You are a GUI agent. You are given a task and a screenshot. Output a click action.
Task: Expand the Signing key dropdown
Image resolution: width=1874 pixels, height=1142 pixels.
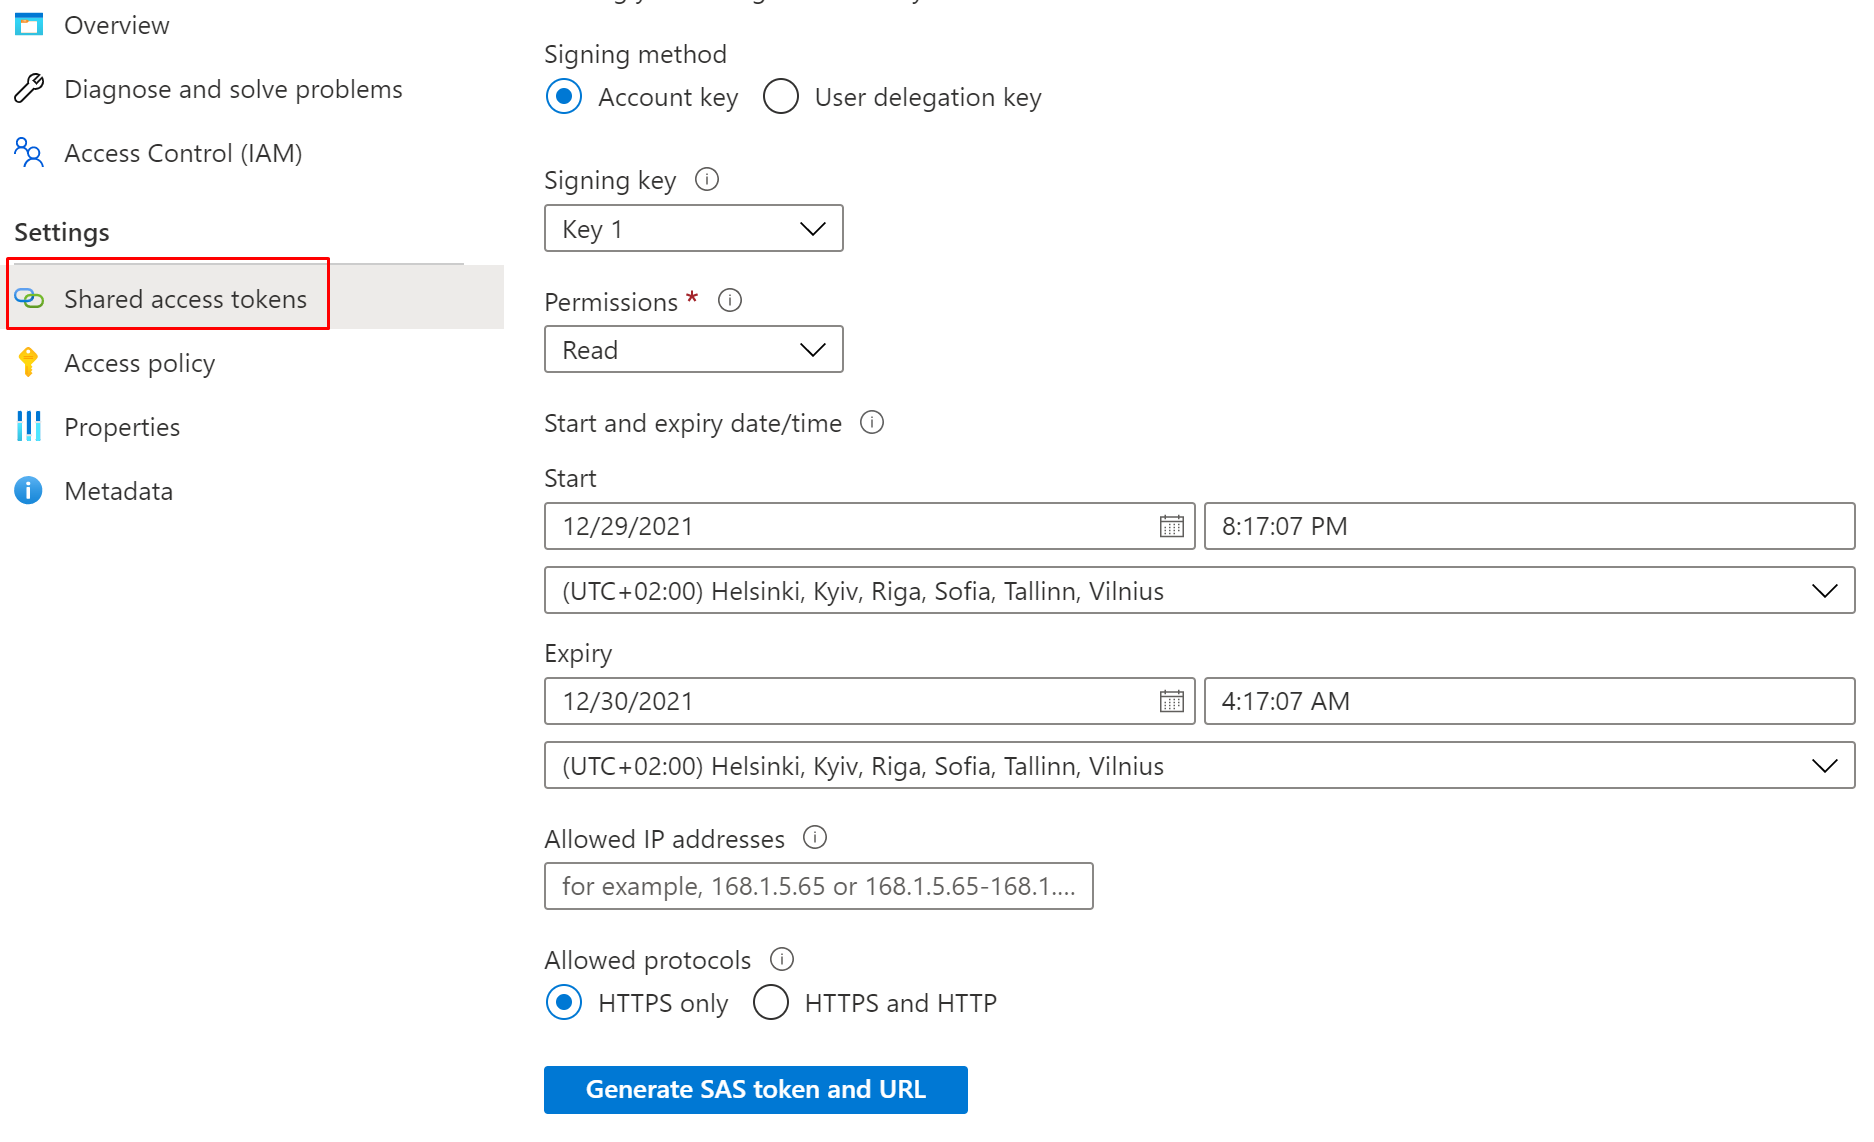click(x=693, y=229)
